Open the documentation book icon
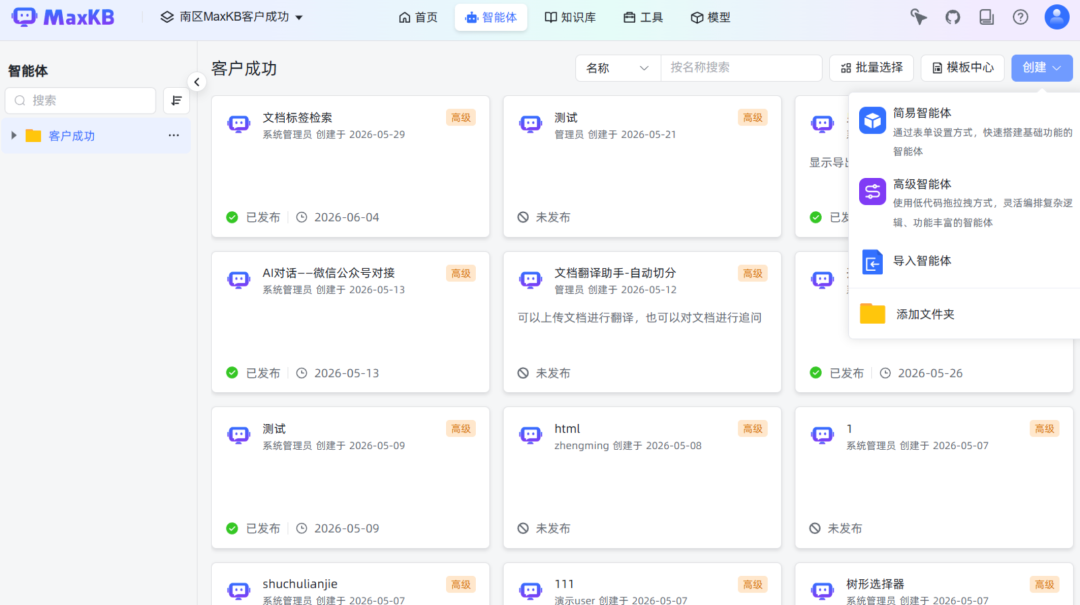 pyautogui.click(x=986, y=17)
